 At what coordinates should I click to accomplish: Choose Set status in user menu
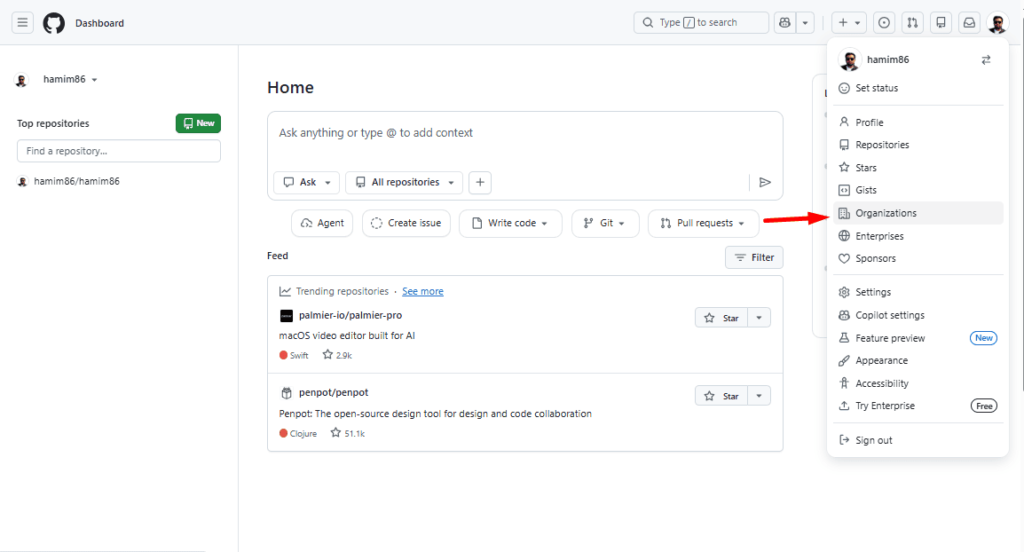918,88
